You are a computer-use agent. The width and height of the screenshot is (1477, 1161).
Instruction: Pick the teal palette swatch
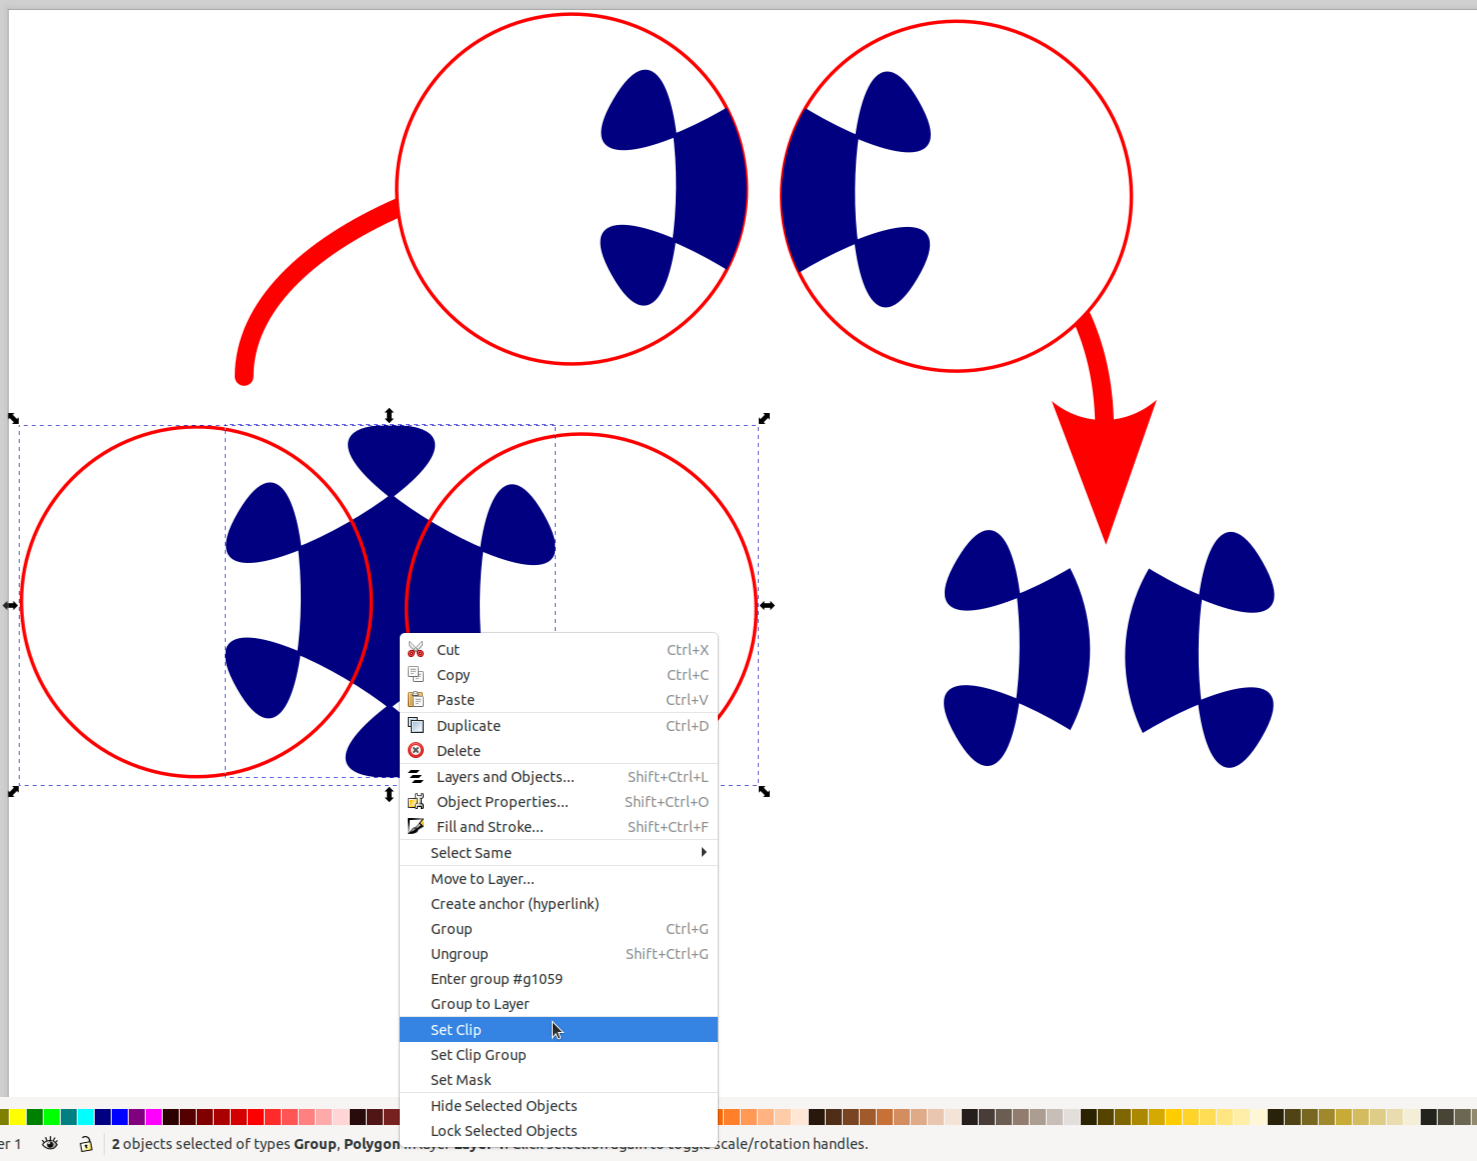coord(69,1117)
